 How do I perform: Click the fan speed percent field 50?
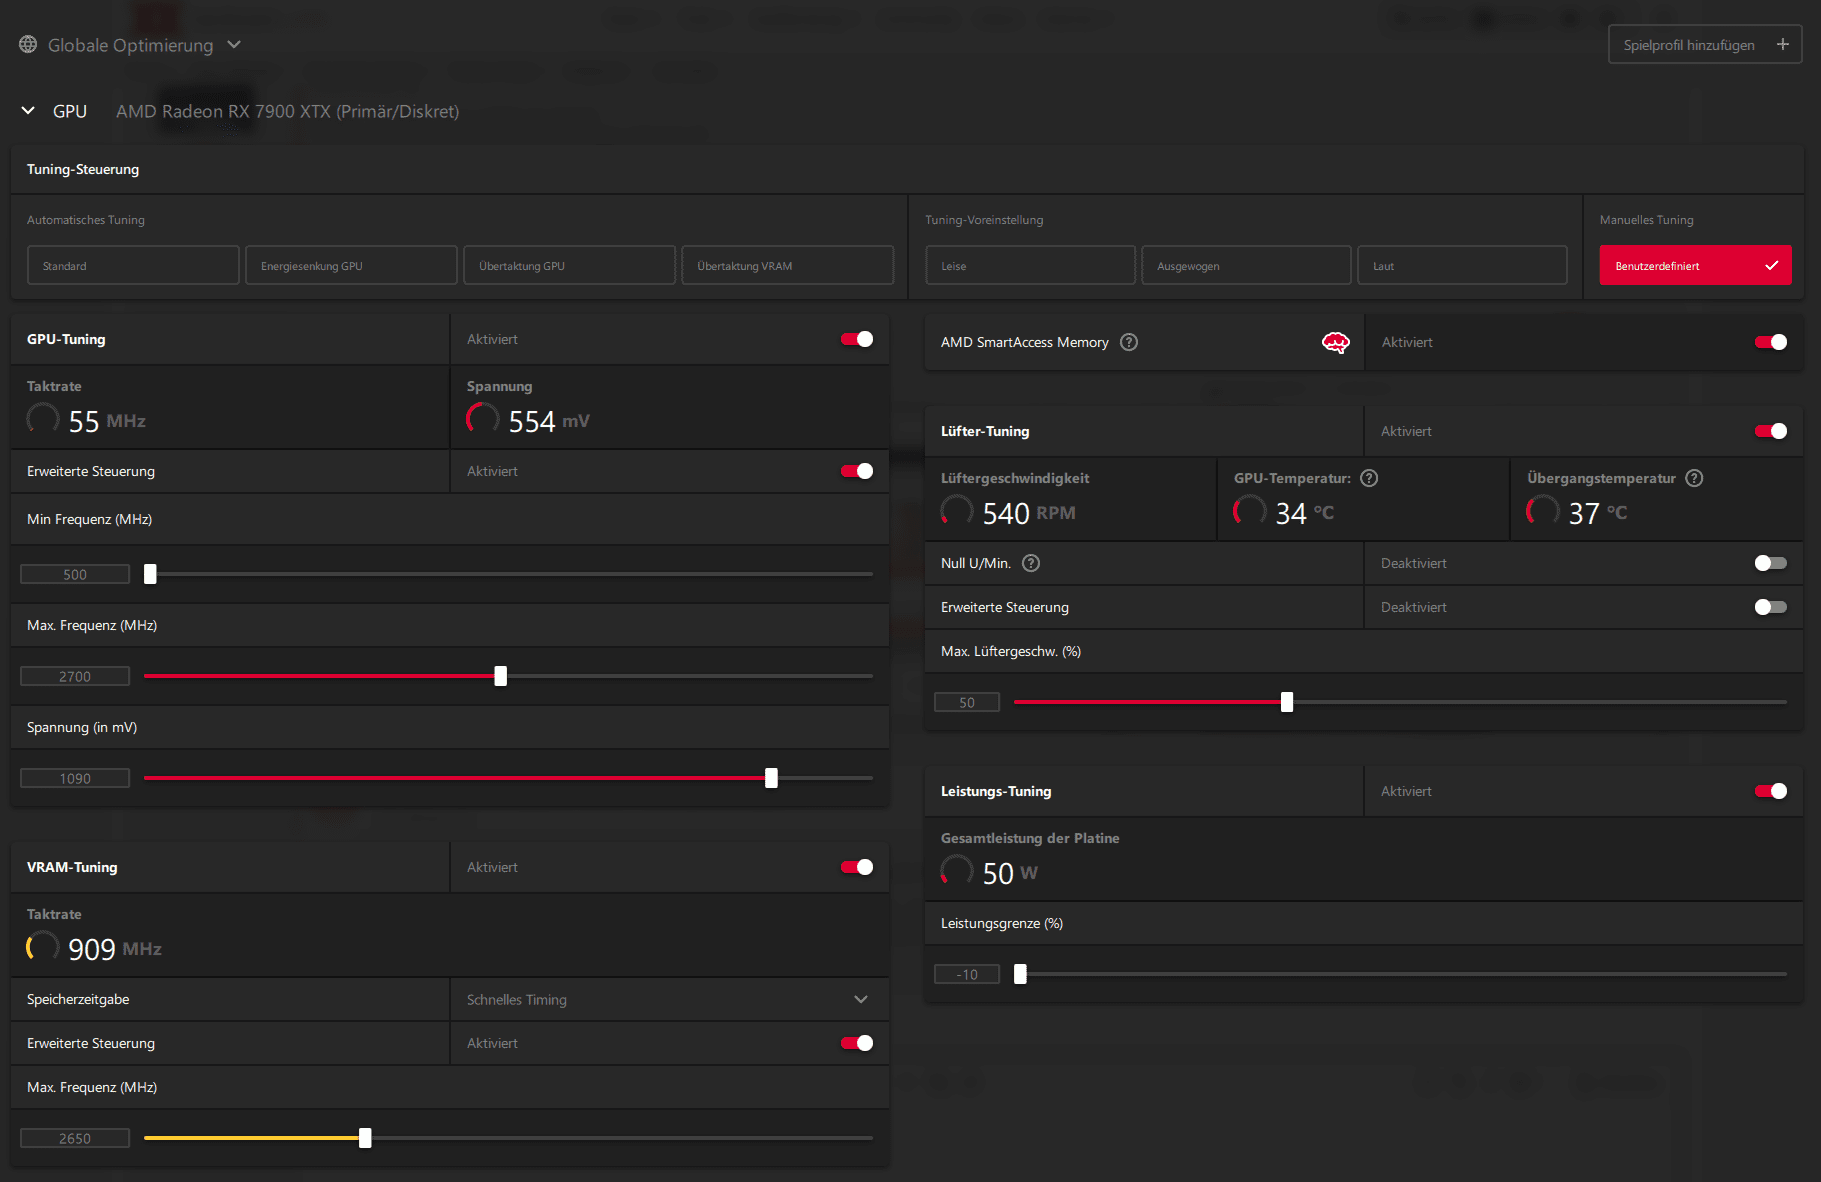point(967,702)
